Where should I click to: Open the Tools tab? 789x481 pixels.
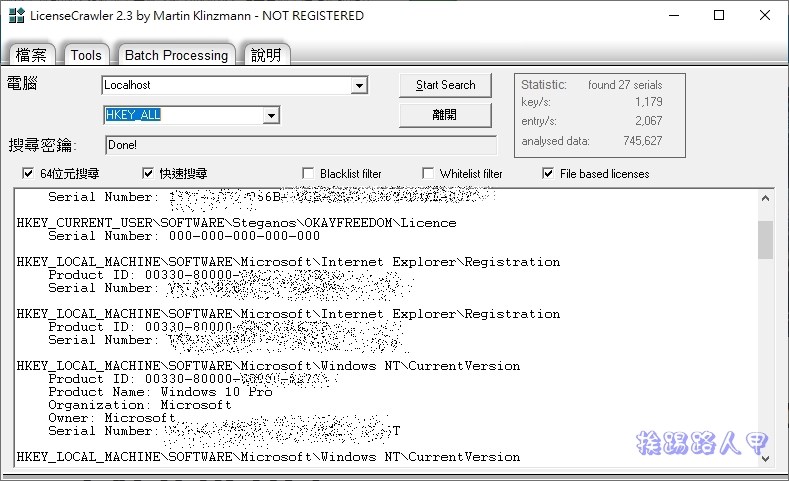86,54
